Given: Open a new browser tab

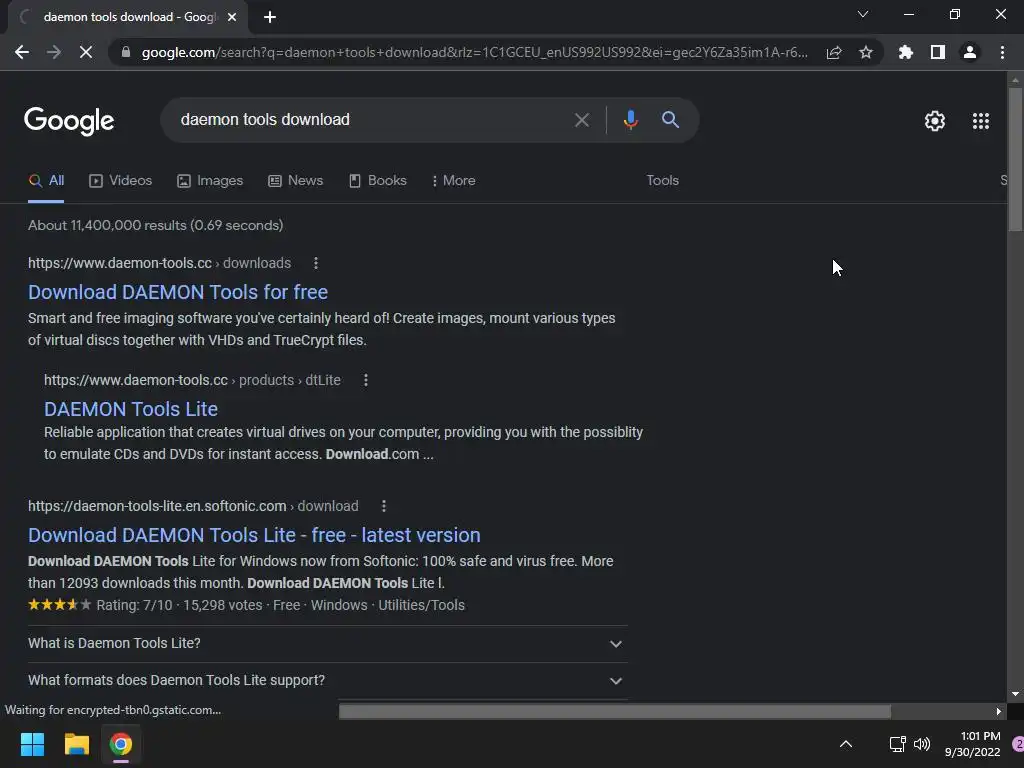Looking at the screenshot, I should (270, 17).
